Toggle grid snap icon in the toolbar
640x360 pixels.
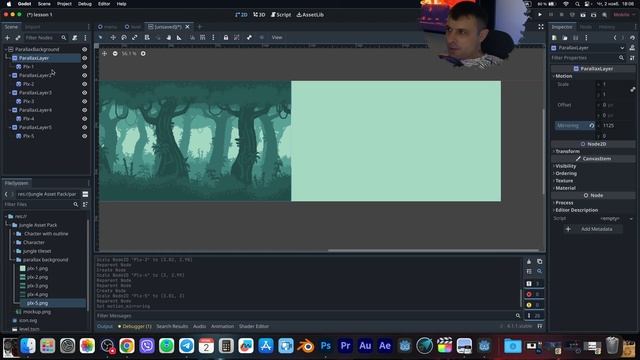(203, 37)
